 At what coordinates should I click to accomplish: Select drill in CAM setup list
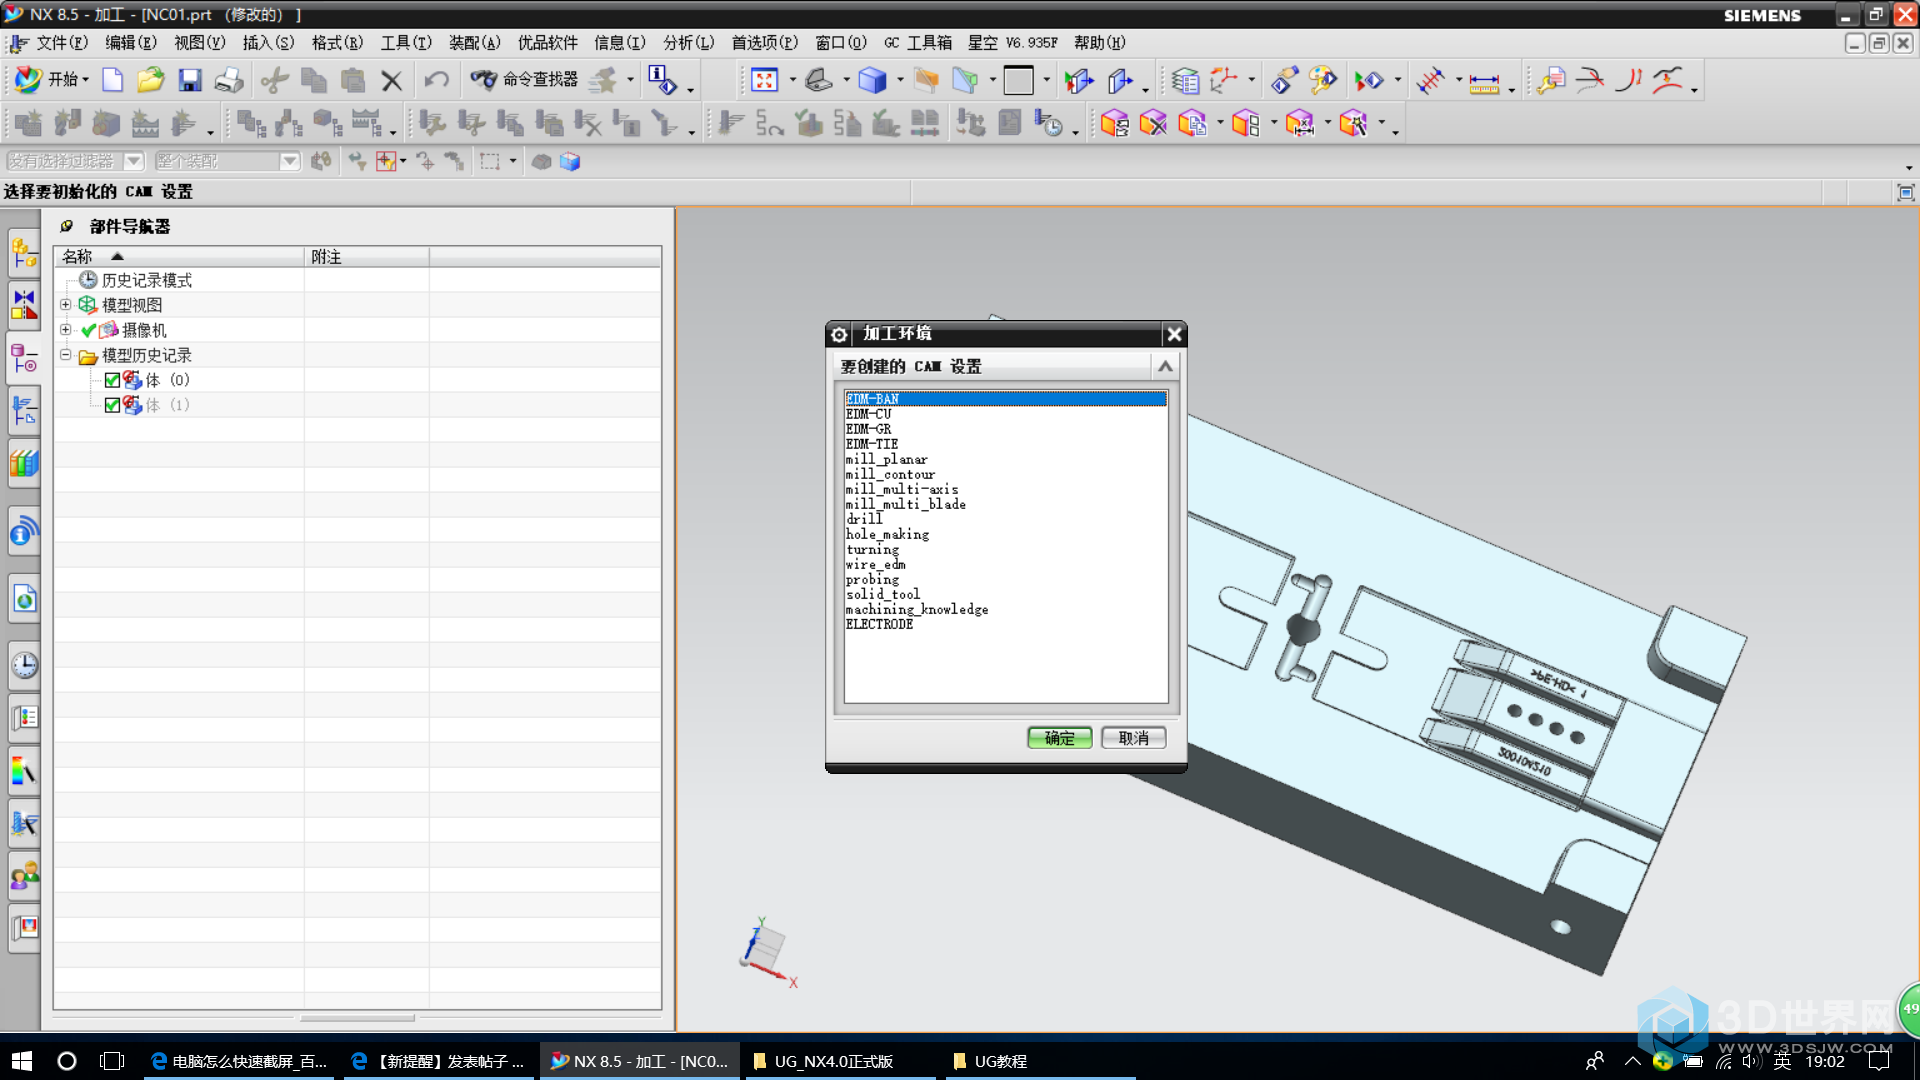(x=1005, y=519)
